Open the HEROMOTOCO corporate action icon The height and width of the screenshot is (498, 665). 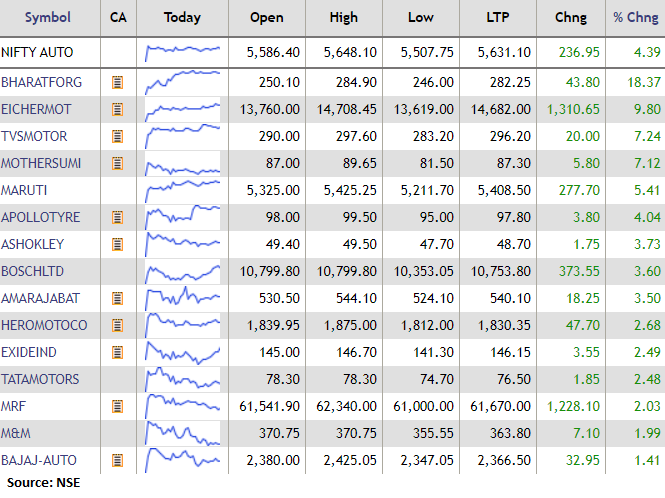click(118, 325)
